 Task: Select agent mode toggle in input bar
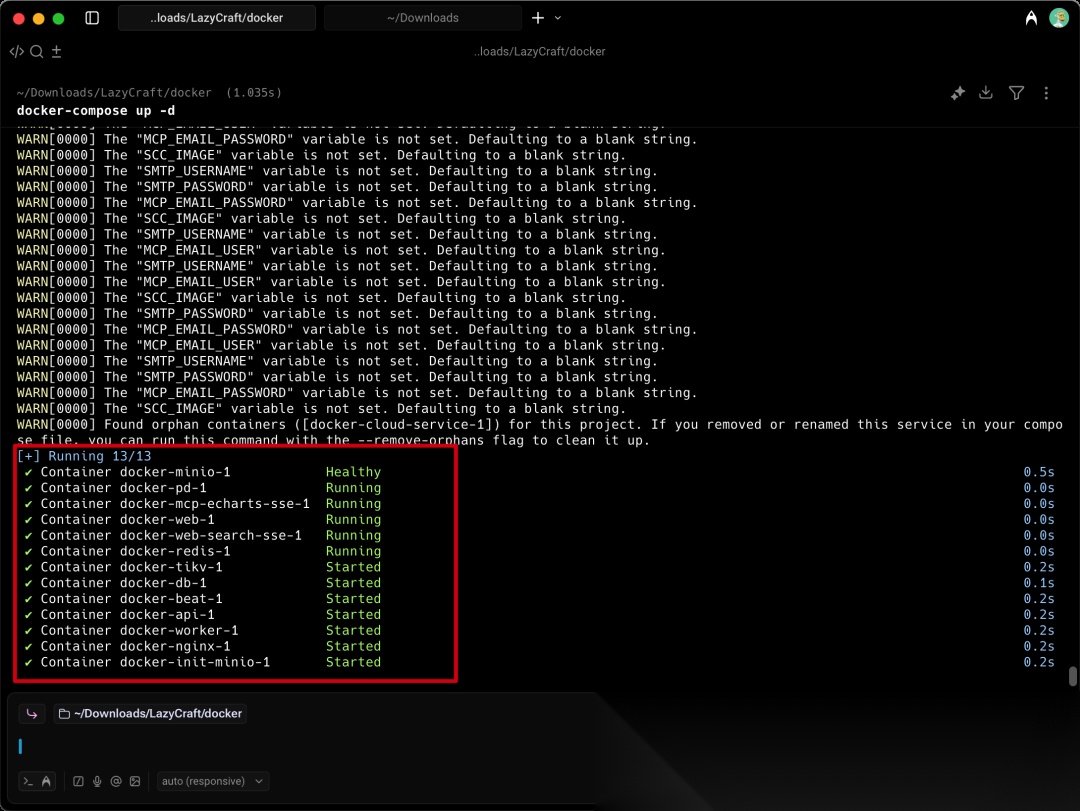pyautogui.click(x=46, y=781)
